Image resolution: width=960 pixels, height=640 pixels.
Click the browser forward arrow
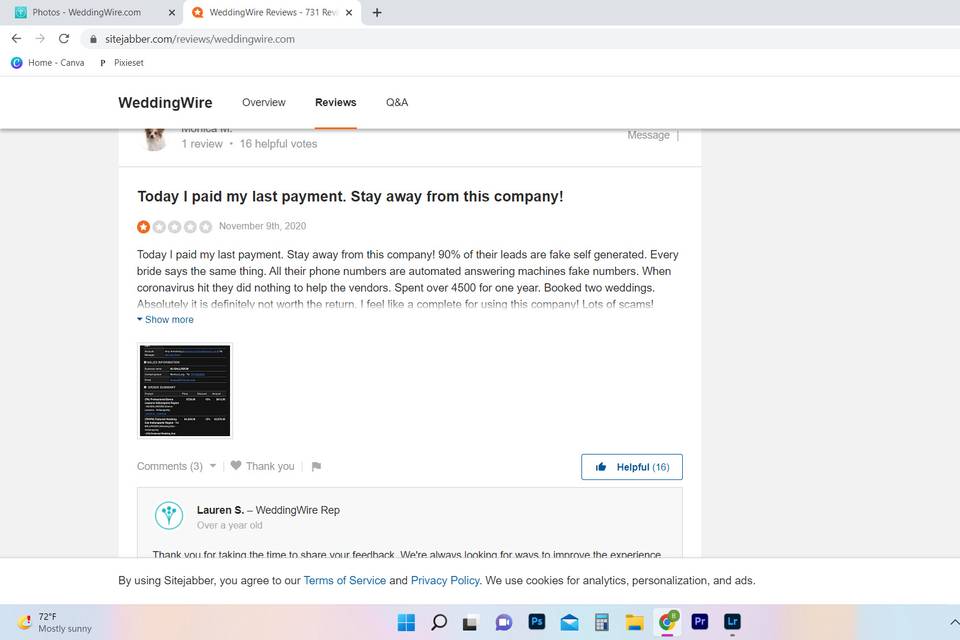point(40,39)
